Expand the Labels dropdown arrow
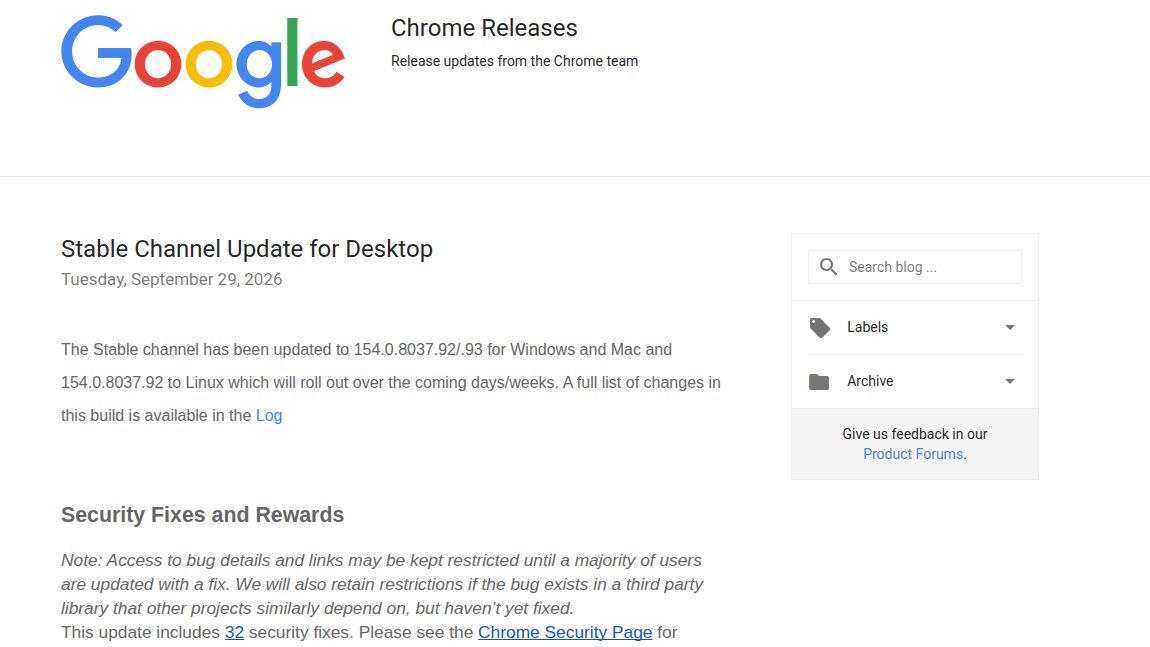 point(1010,327)
